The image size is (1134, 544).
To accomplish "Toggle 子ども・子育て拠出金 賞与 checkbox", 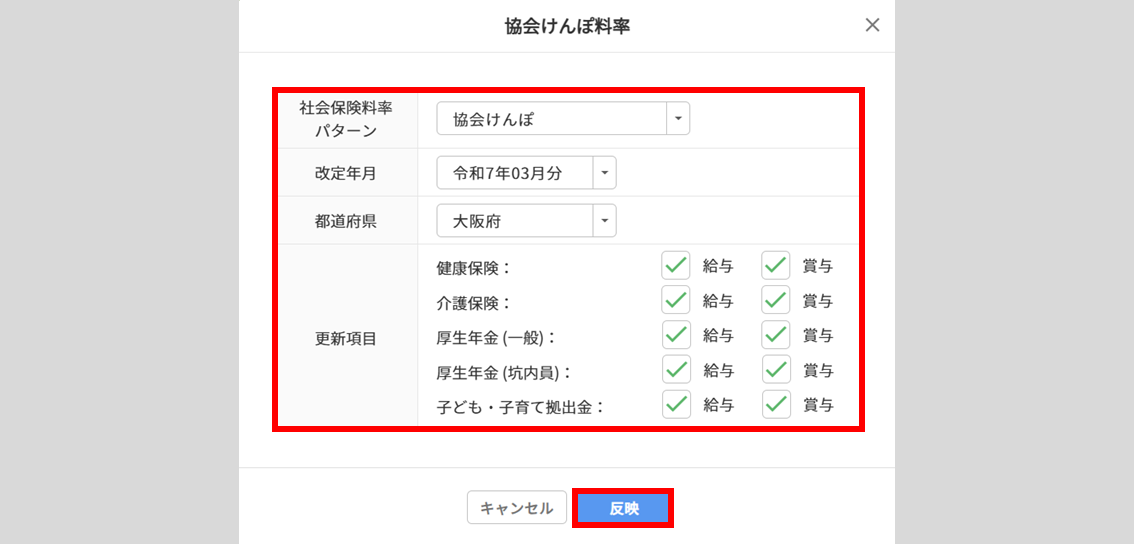I will point(776,404).
